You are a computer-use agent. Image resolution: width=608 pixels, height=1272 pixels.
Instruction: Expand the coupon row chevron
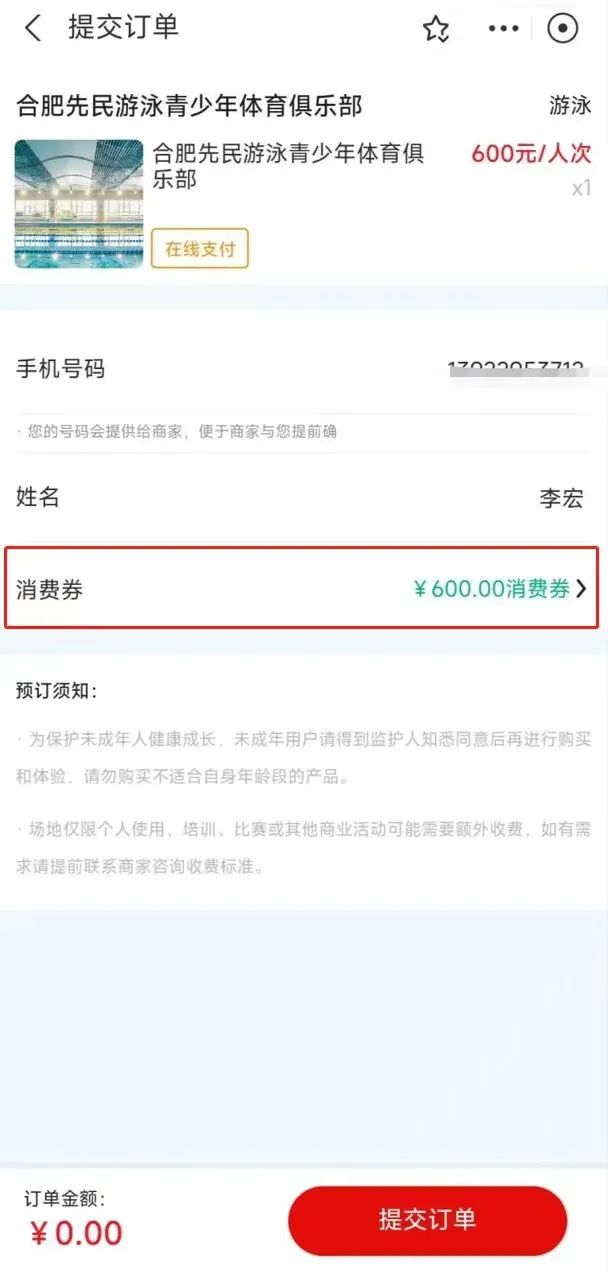(582, 589)
